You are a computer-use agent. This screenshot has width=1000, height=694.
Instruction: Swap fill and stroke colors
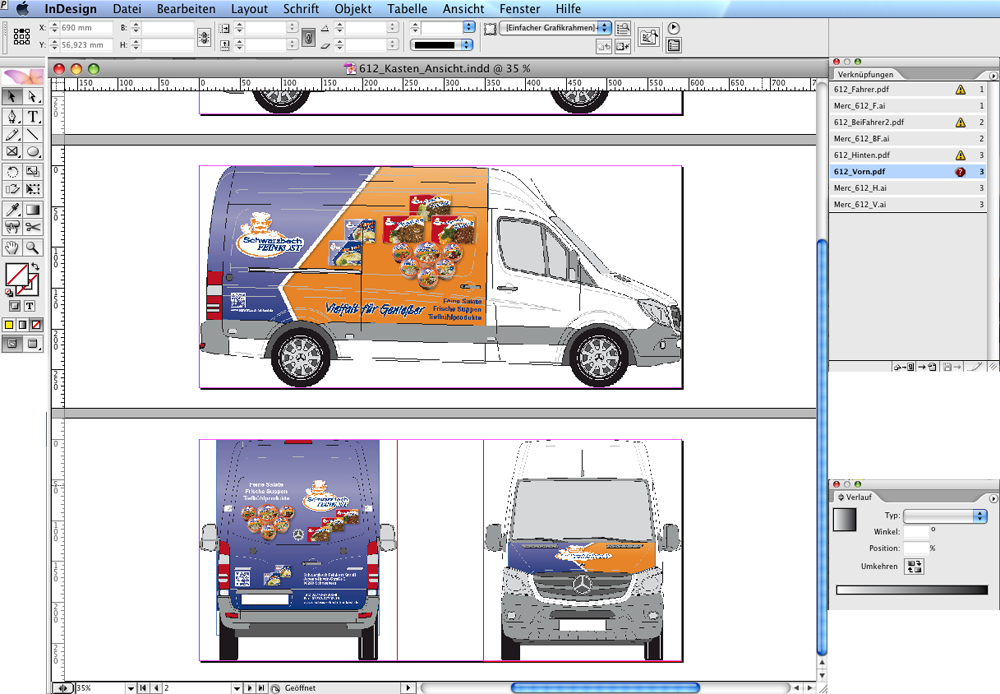pos(36,266)
